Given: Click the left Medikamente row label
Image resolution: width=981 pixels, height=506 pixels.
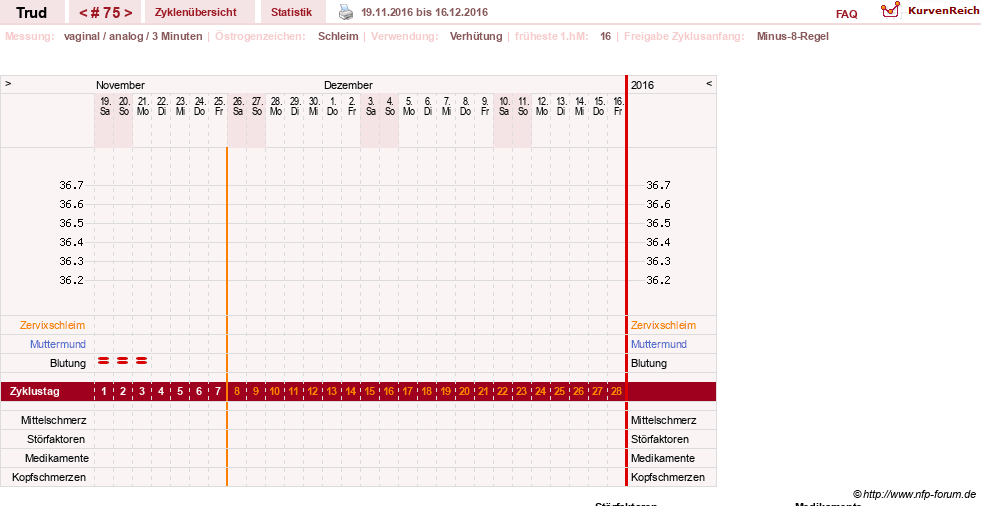Looking at the screenshot, I should [57, 458].
